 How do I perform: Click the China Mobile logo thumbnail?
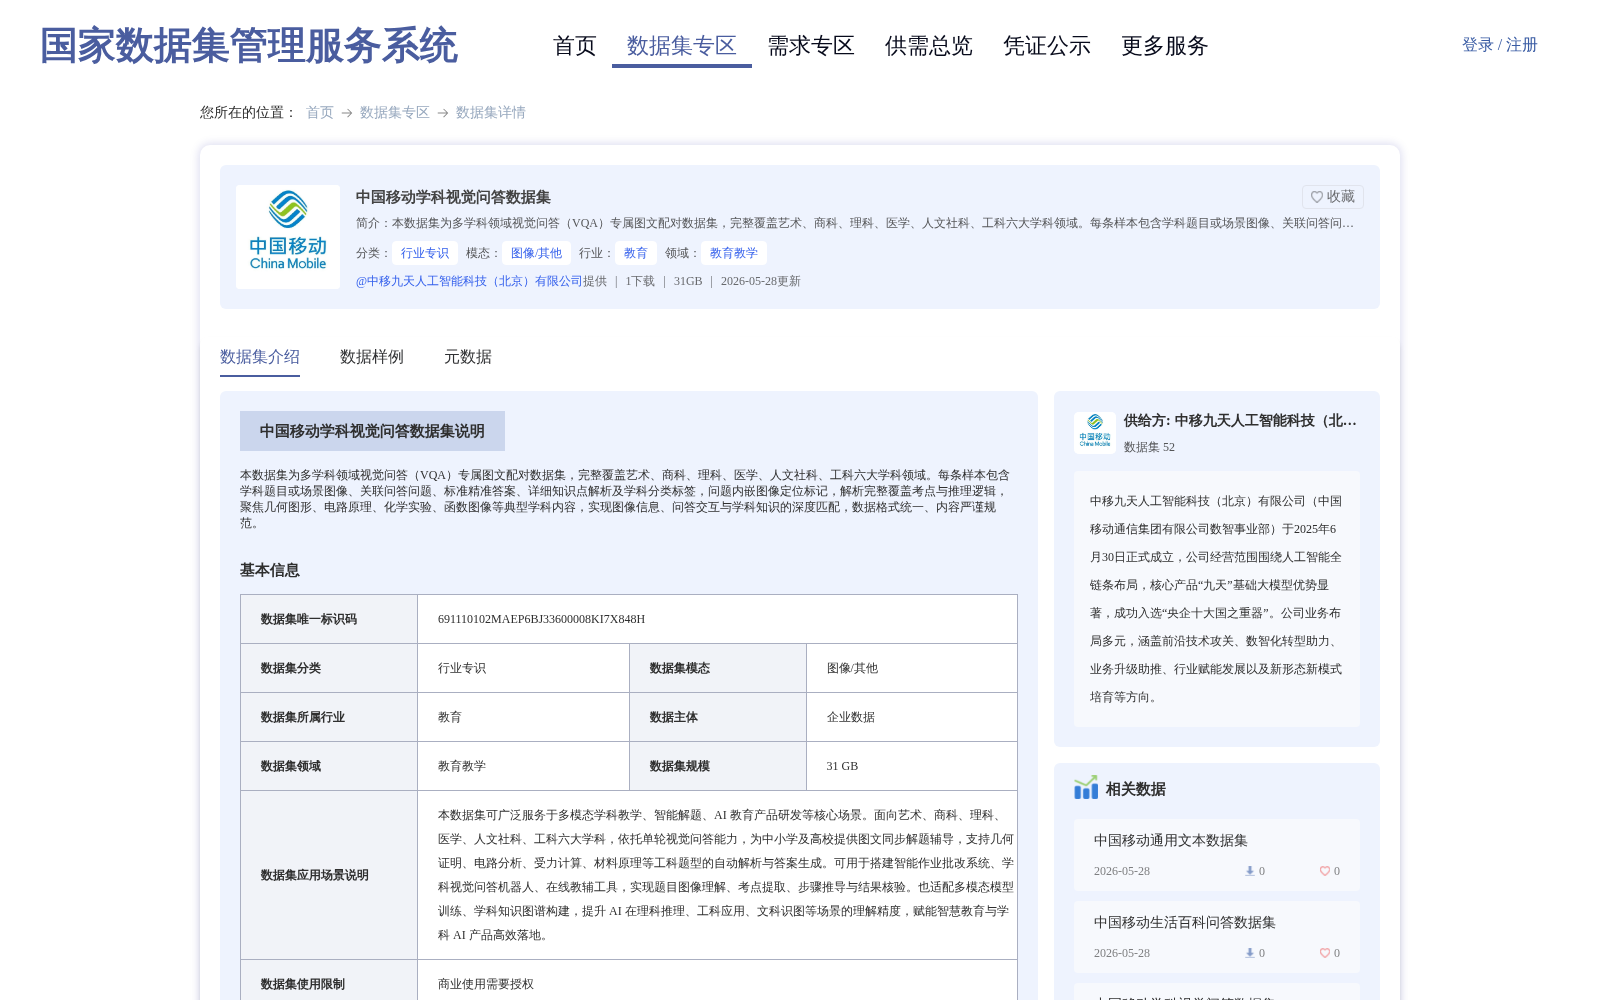(288, 237)
